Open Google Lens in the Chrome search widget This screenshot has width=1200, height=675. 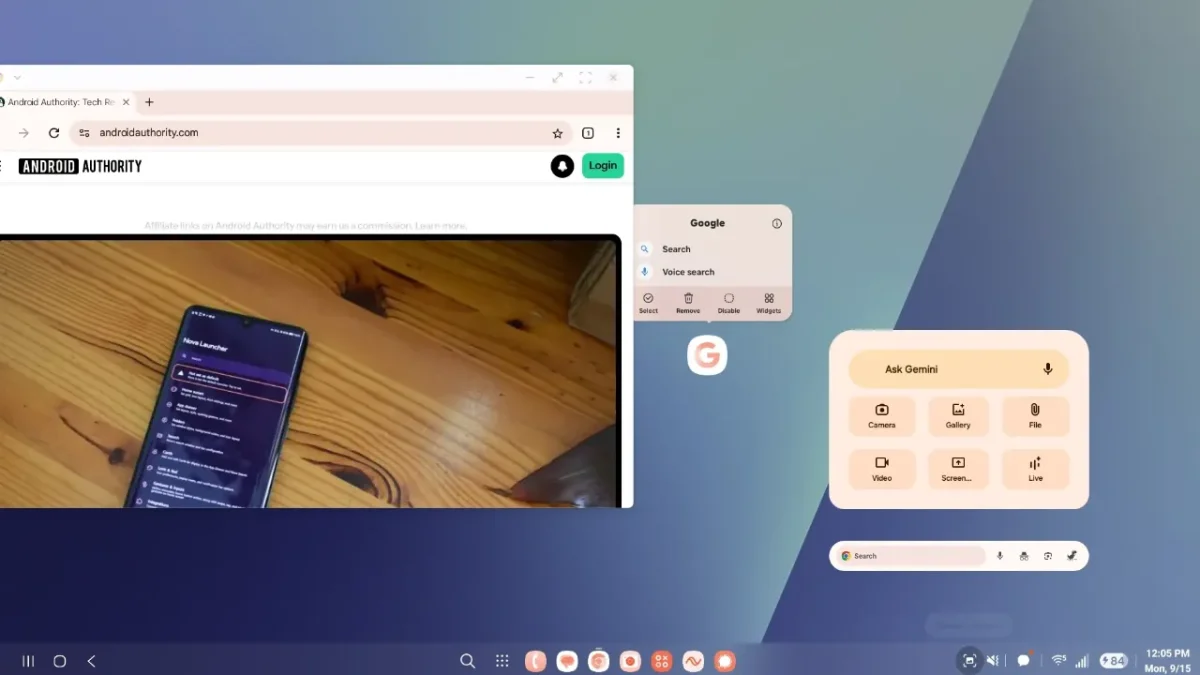coord(1047,555)
